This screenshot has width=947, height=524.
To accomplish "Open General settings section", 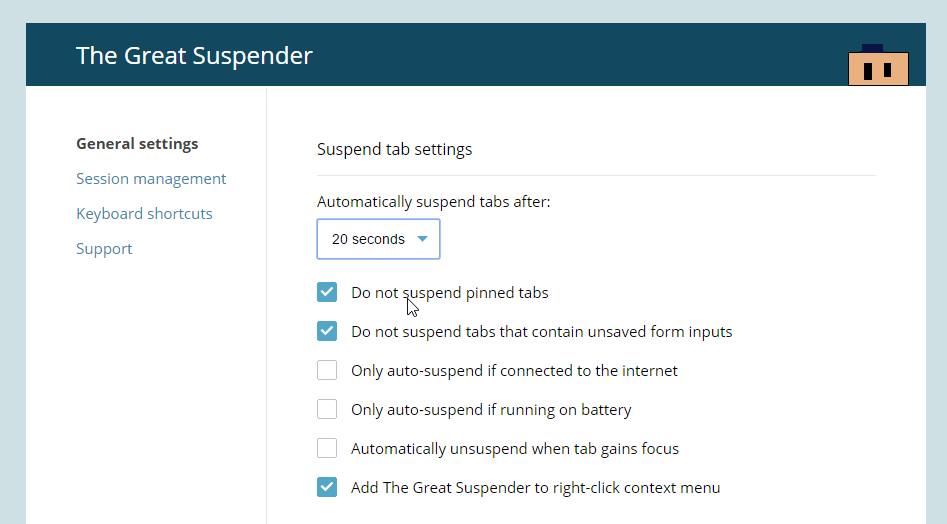I will 137,144.
